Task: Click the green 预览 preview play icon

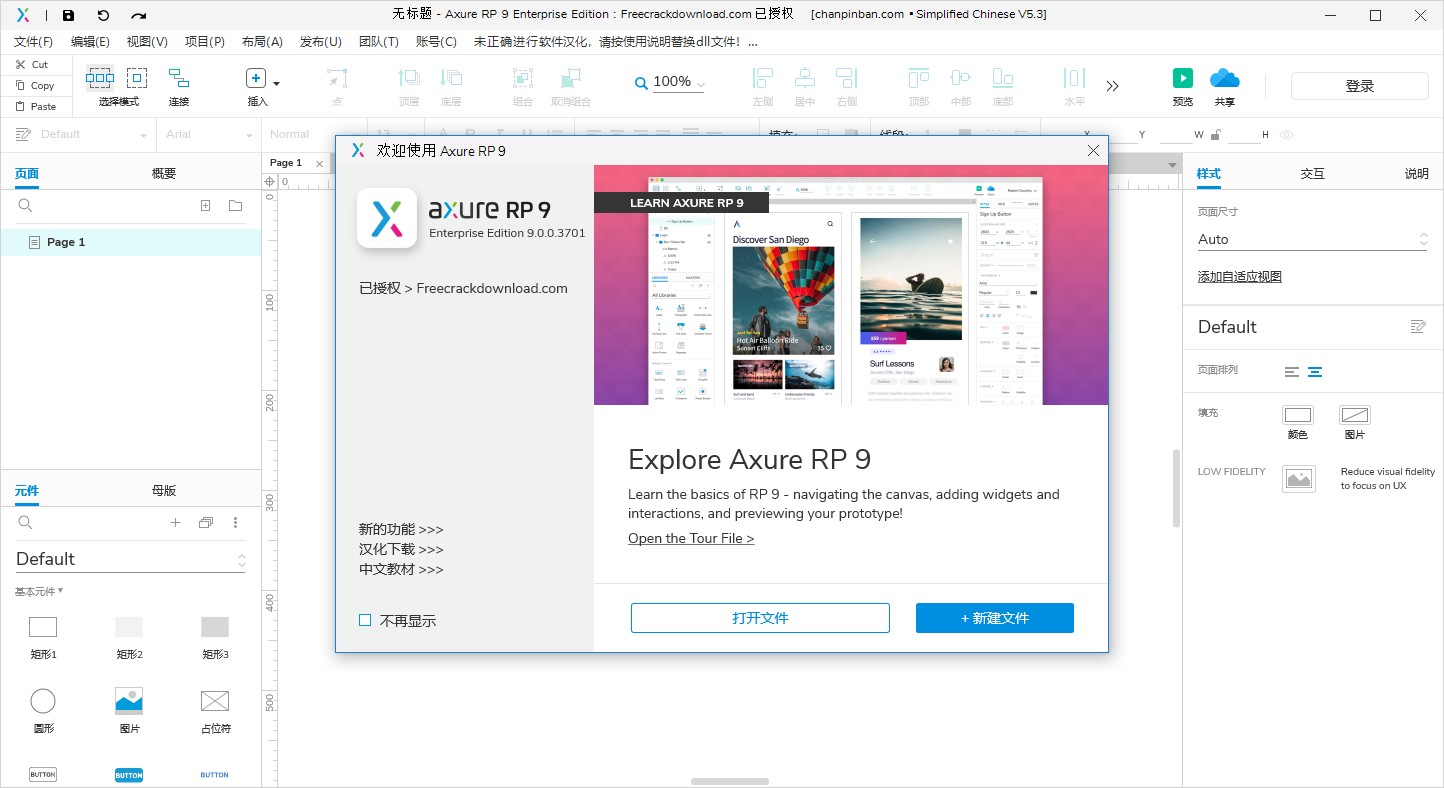Action: tap(1183, 78)
